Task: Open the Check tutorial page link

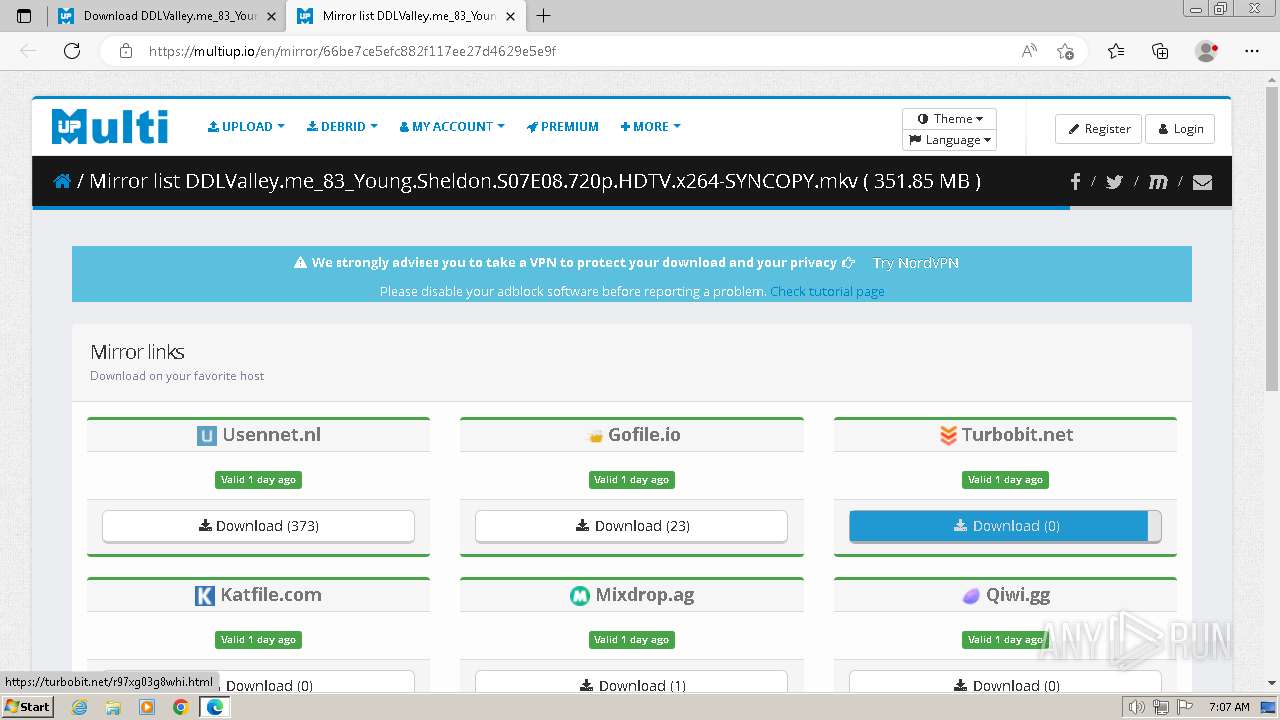Action: click(x=827, y=292)
